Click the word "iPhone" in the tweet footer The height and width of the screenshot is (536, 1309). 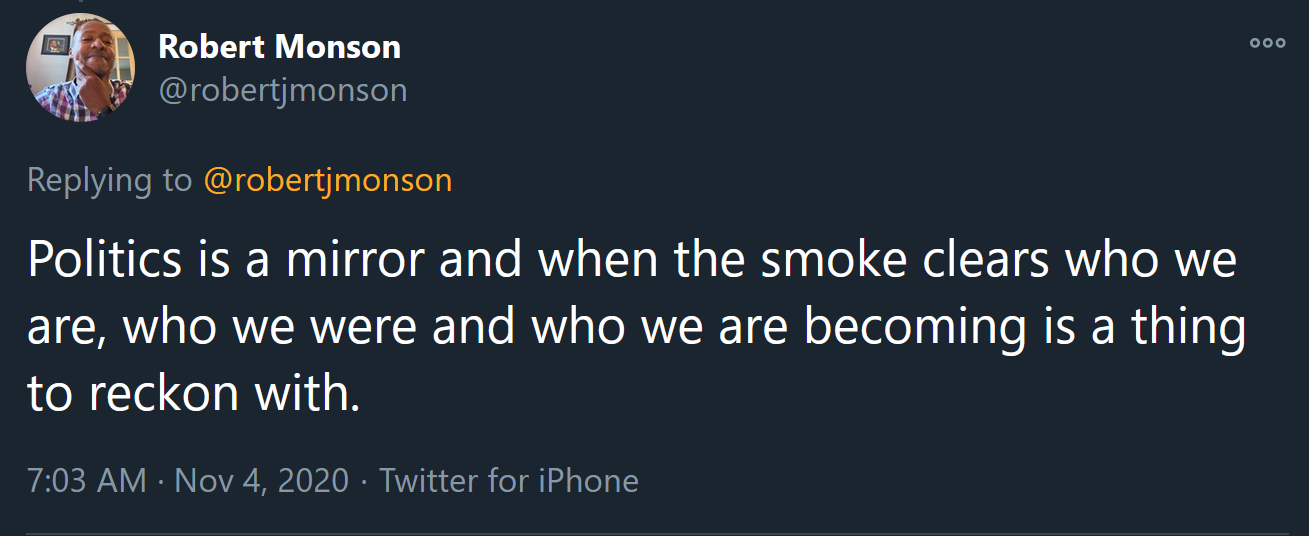588,480
